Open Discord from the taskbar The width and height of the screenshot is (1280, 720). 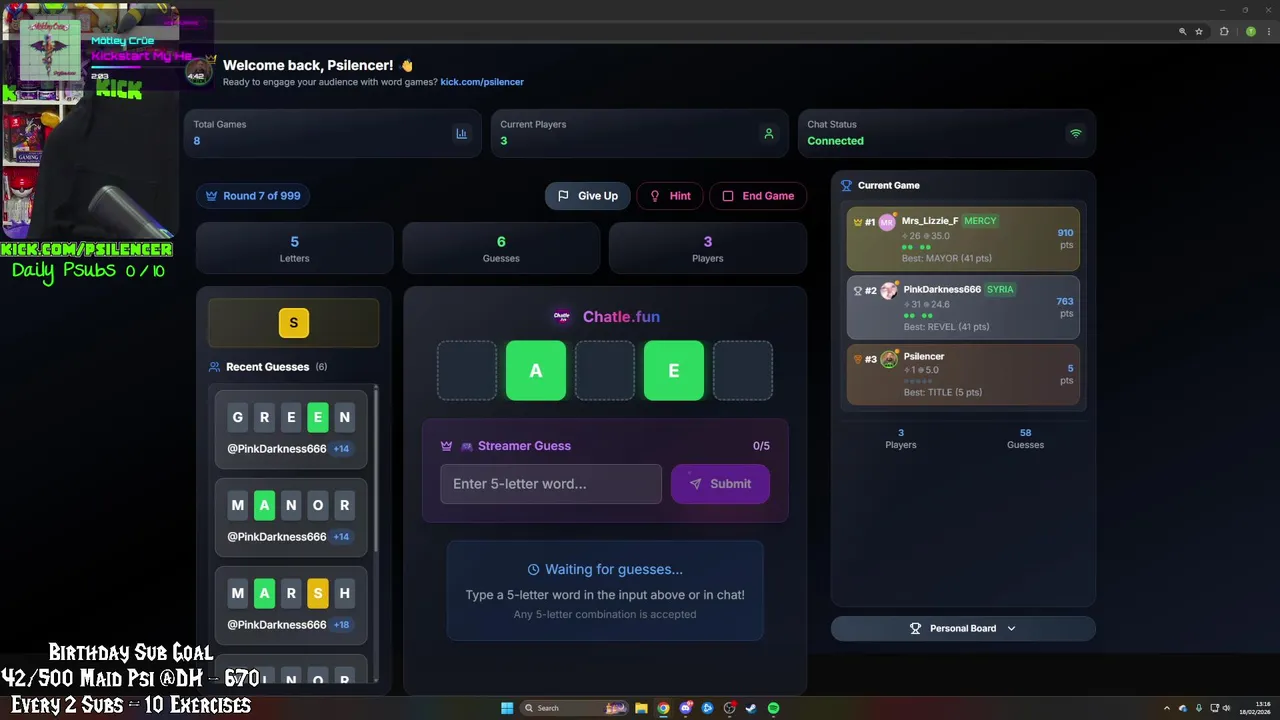pyautogui.click(x=685, y=708)
